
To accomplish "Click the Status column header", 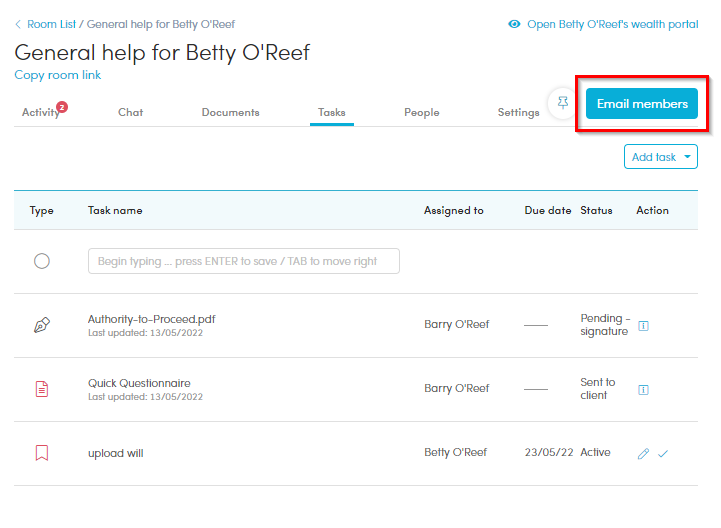I will click(596, 211).
